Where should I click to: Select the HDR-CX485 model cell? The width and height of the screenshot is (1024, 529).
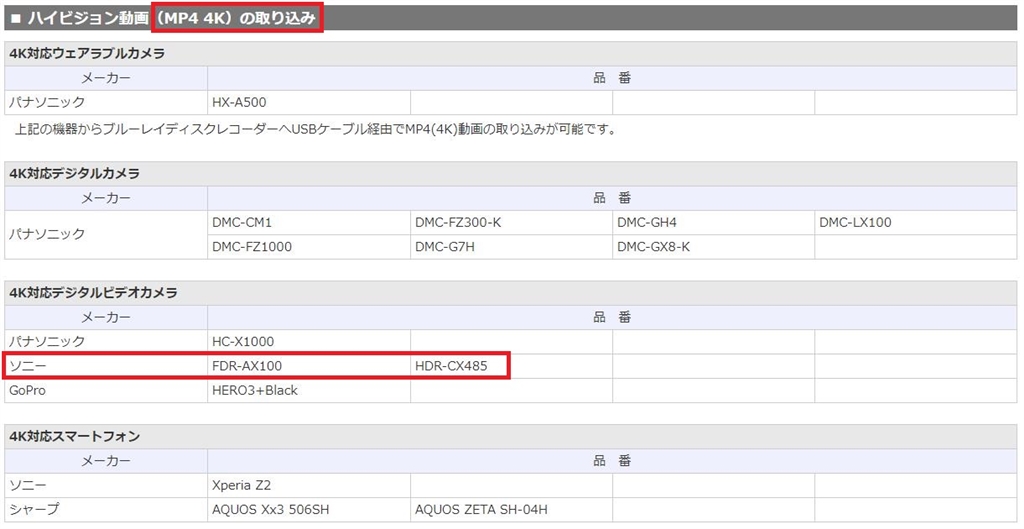511,366
